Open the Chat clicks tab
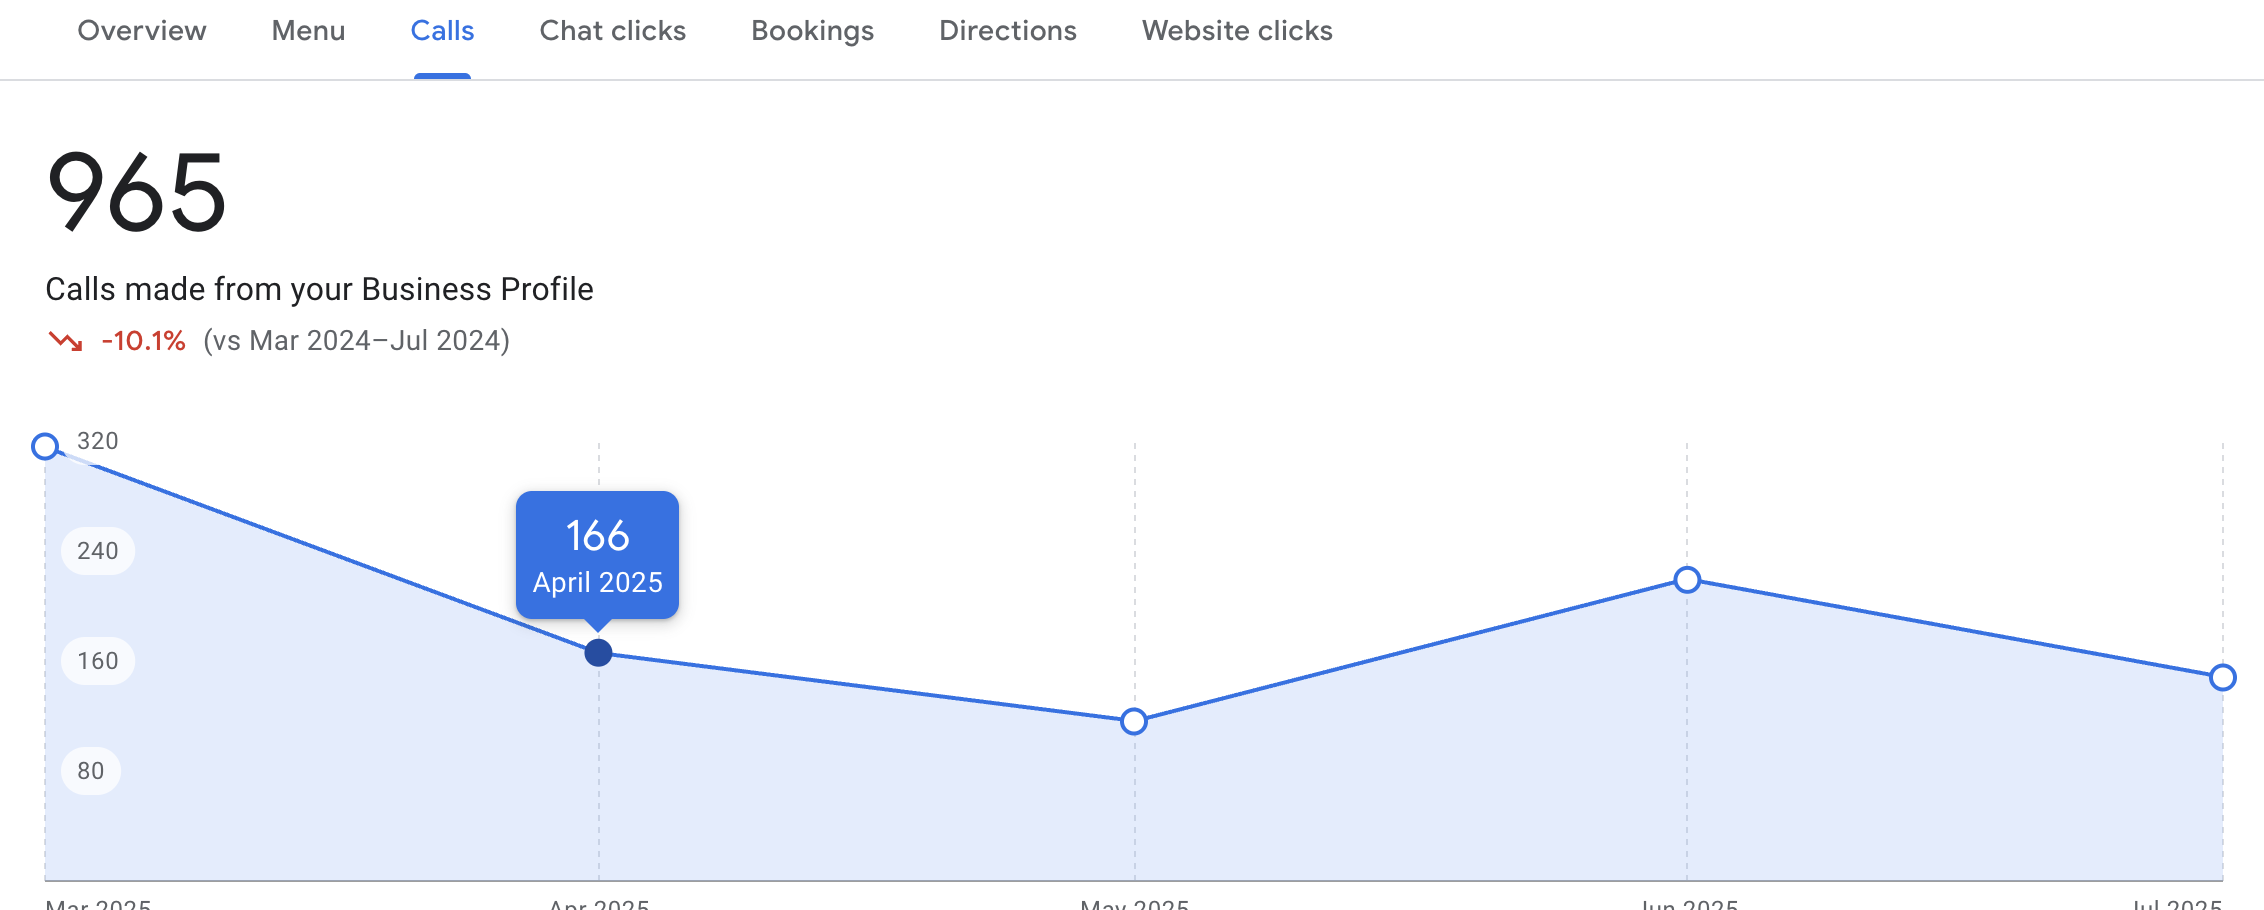Image resolution: width=2264 pixels, height=910 pixels. pyautogui.click(x=612, y=32)
